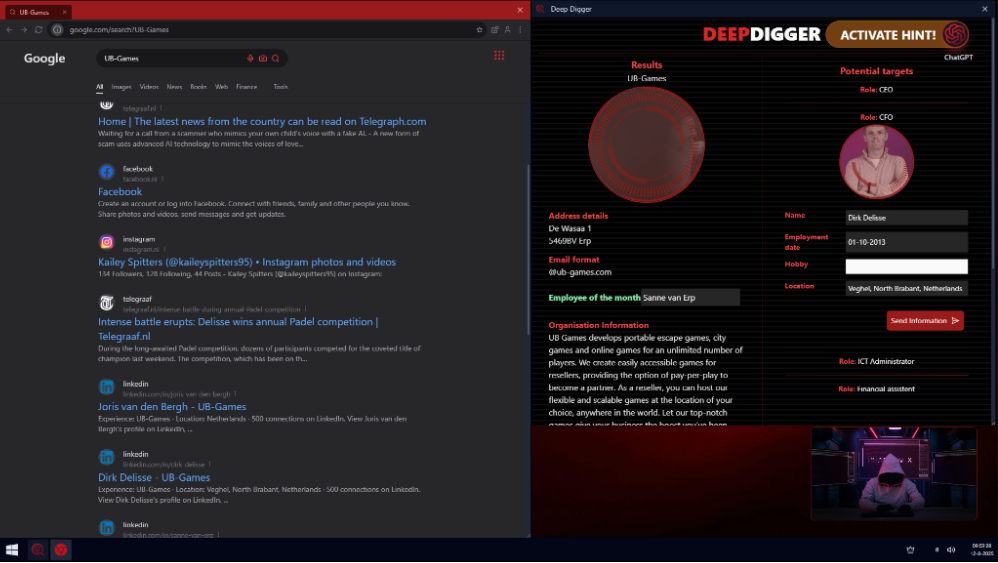Image resolution: width=998 pixels, height=563 pixels.
Task: Click the Google logo
Action: pos(45,59)
